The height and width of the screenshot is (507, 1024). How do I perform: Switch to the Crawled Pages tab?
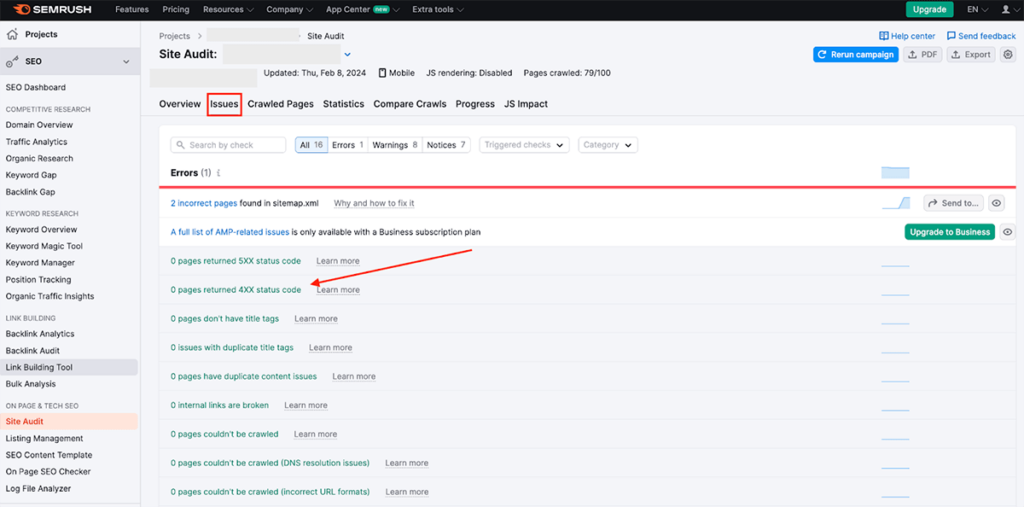tap(280, 104)
